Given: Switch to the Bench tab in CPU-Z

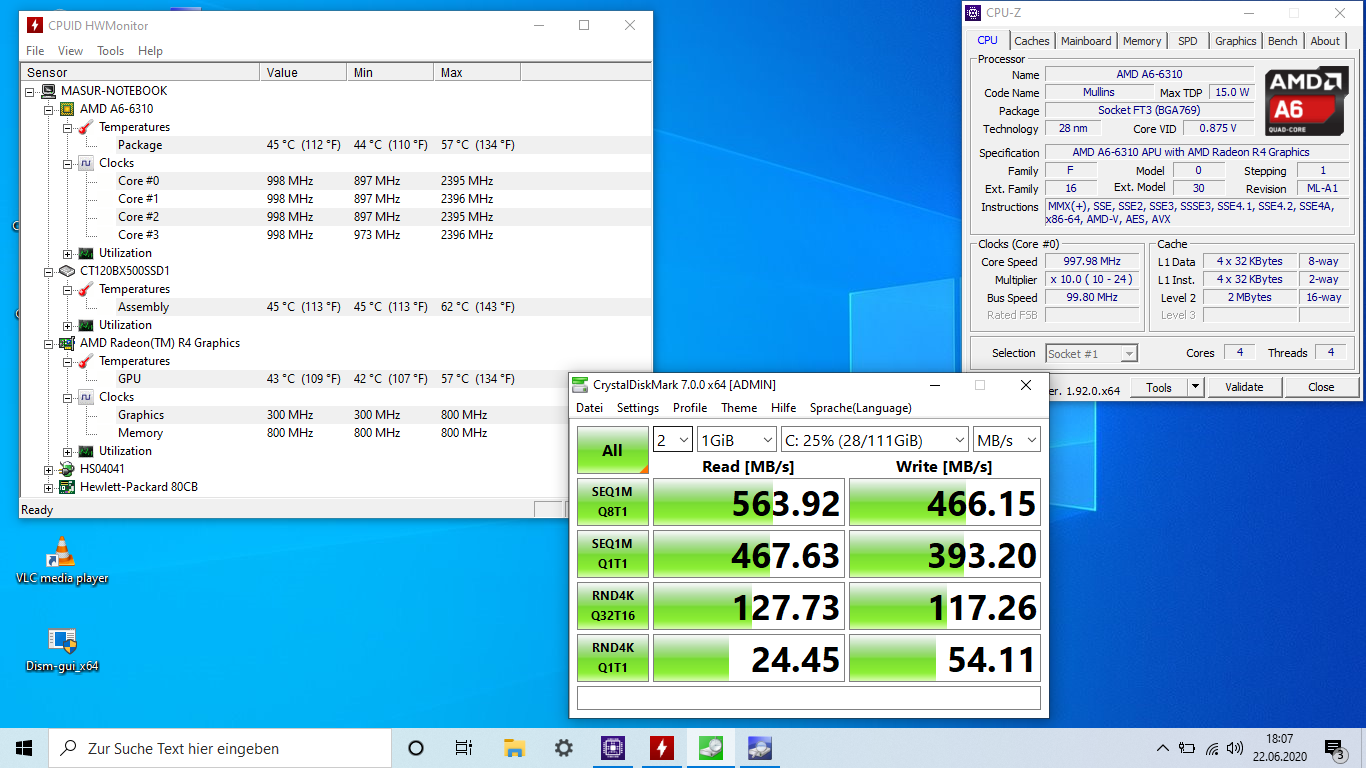Looking at the screenshot, I should click(1283, 41).
